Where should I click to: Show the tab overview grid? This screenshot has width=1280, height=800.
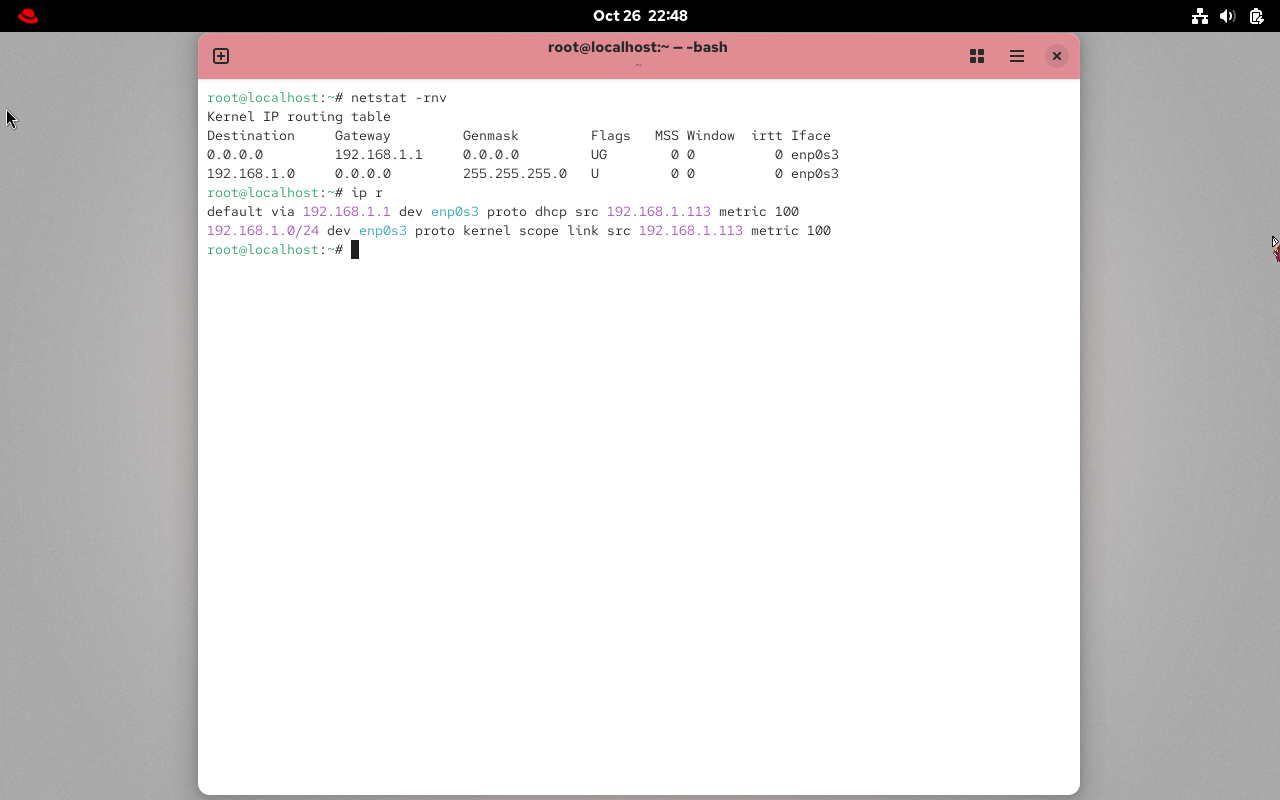pyautogui.click(x=977, y=56)
